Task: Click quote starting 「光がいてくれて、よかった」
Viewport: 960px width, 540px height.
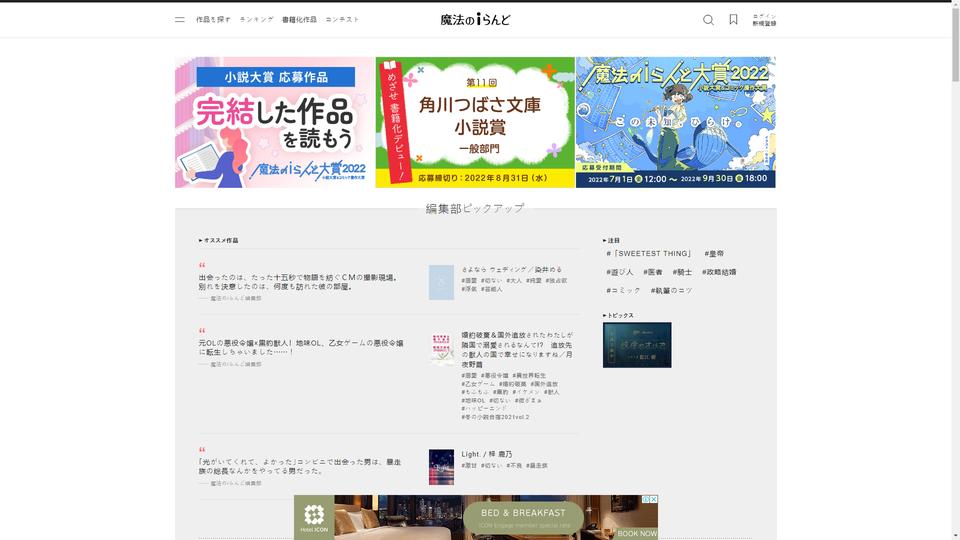Action: click(299, 466)
